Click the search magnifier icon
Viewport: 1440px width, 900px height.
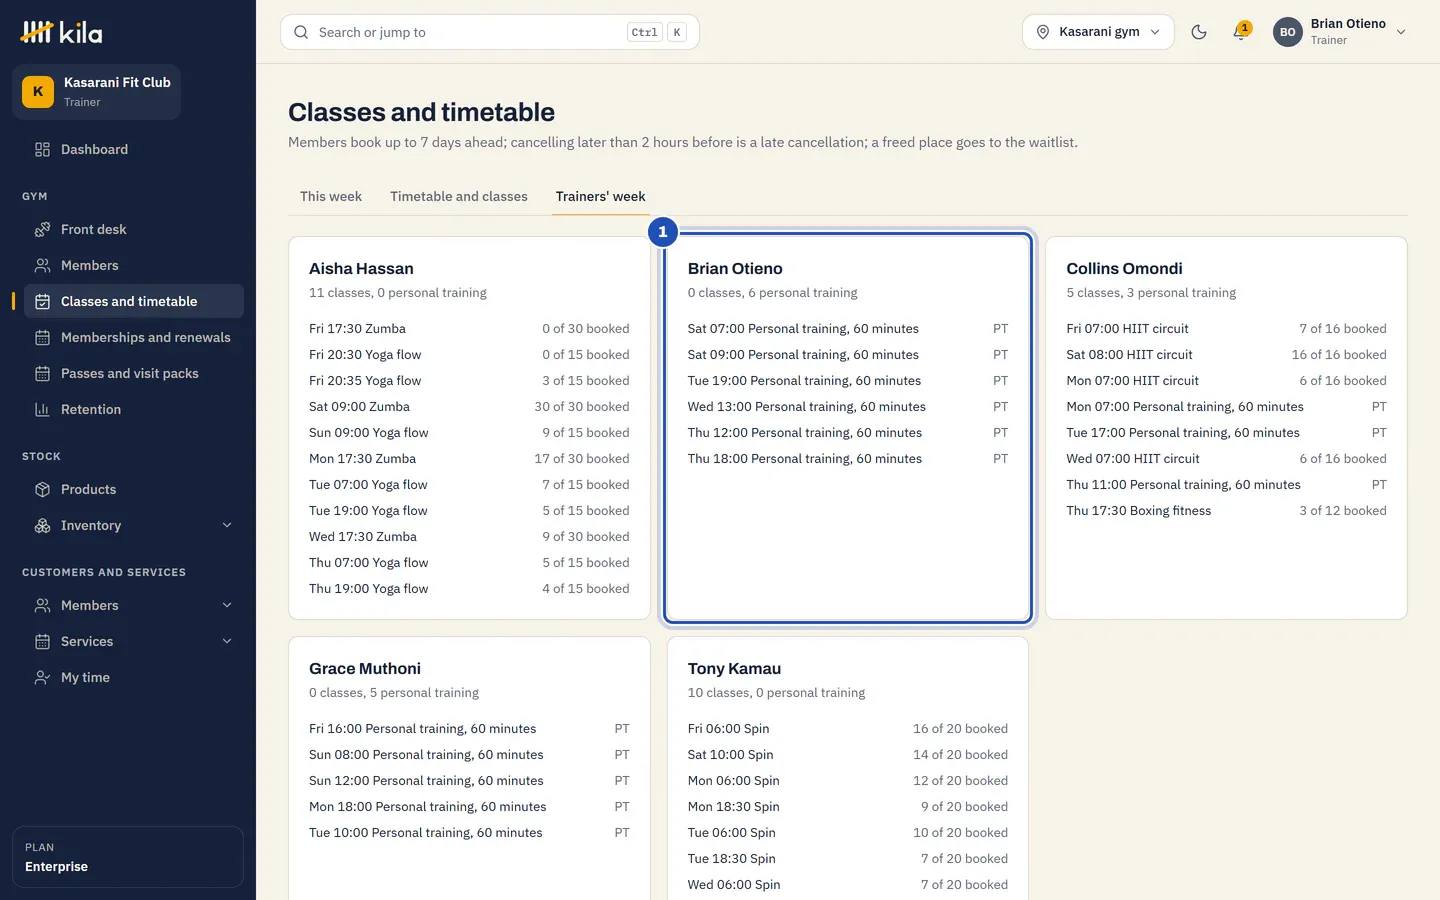pos(301,32)
